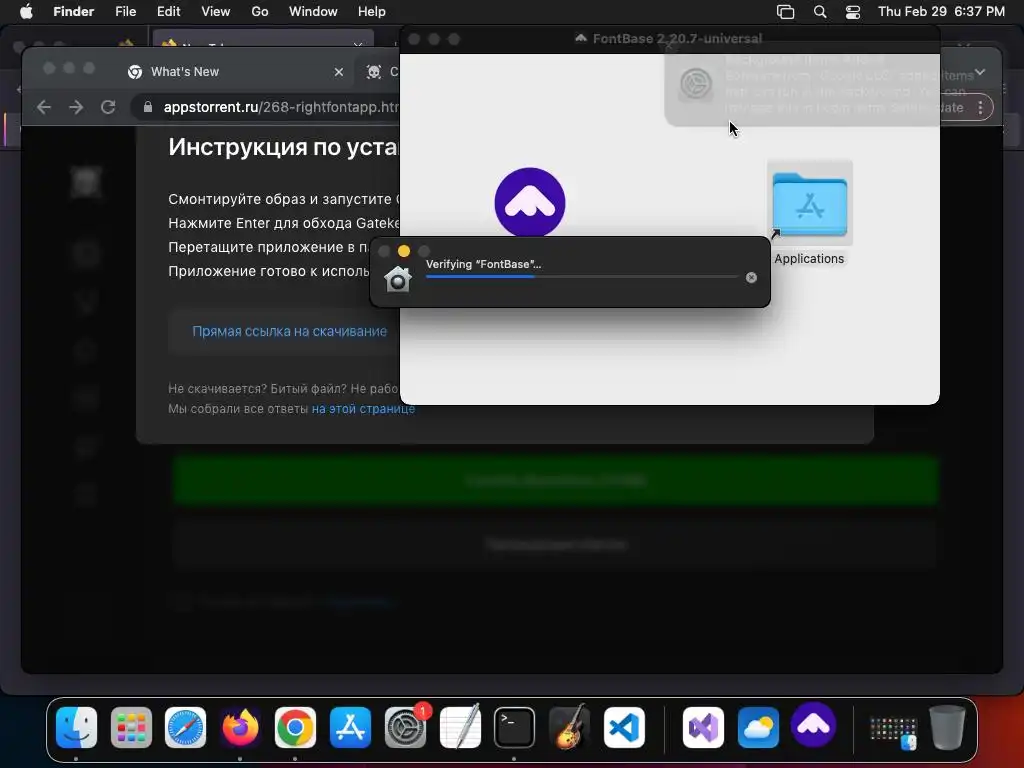Image resolution: width=1024 pixels, height=768 pixels.
Task: Open System Settings from the Dock
Action: (x=406, y=727)
